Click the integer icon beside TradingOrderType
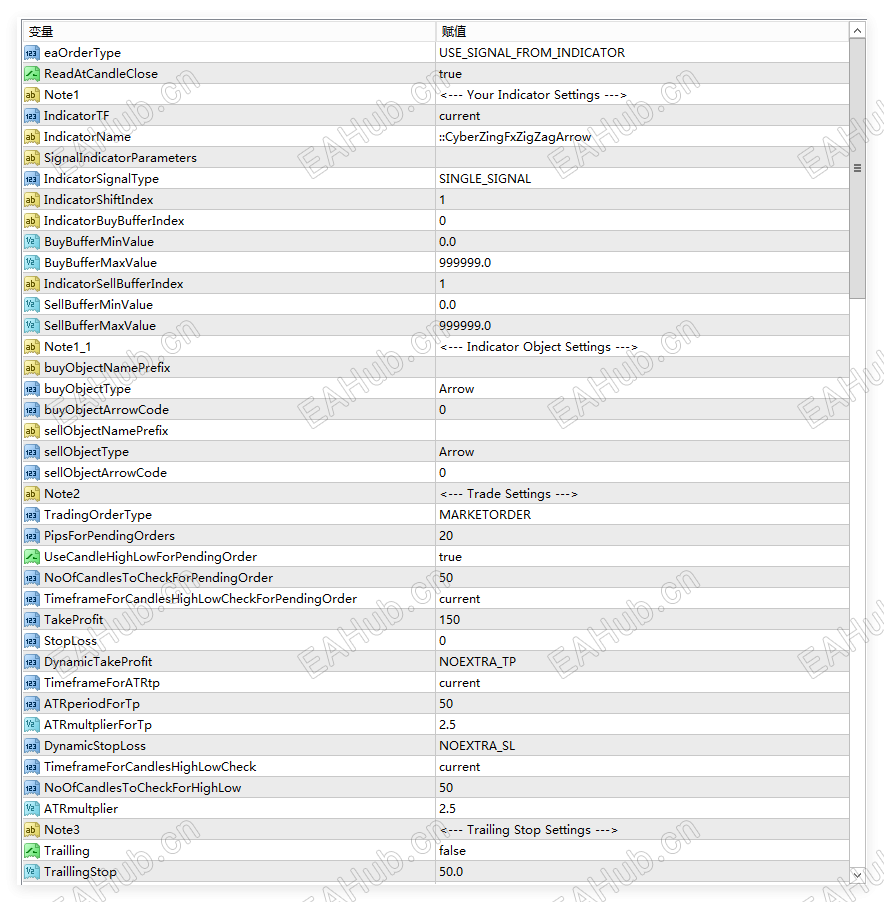Image resolution: width=884 pixels, height=902 pixels. pyautogui.click(x=32, y=515)
